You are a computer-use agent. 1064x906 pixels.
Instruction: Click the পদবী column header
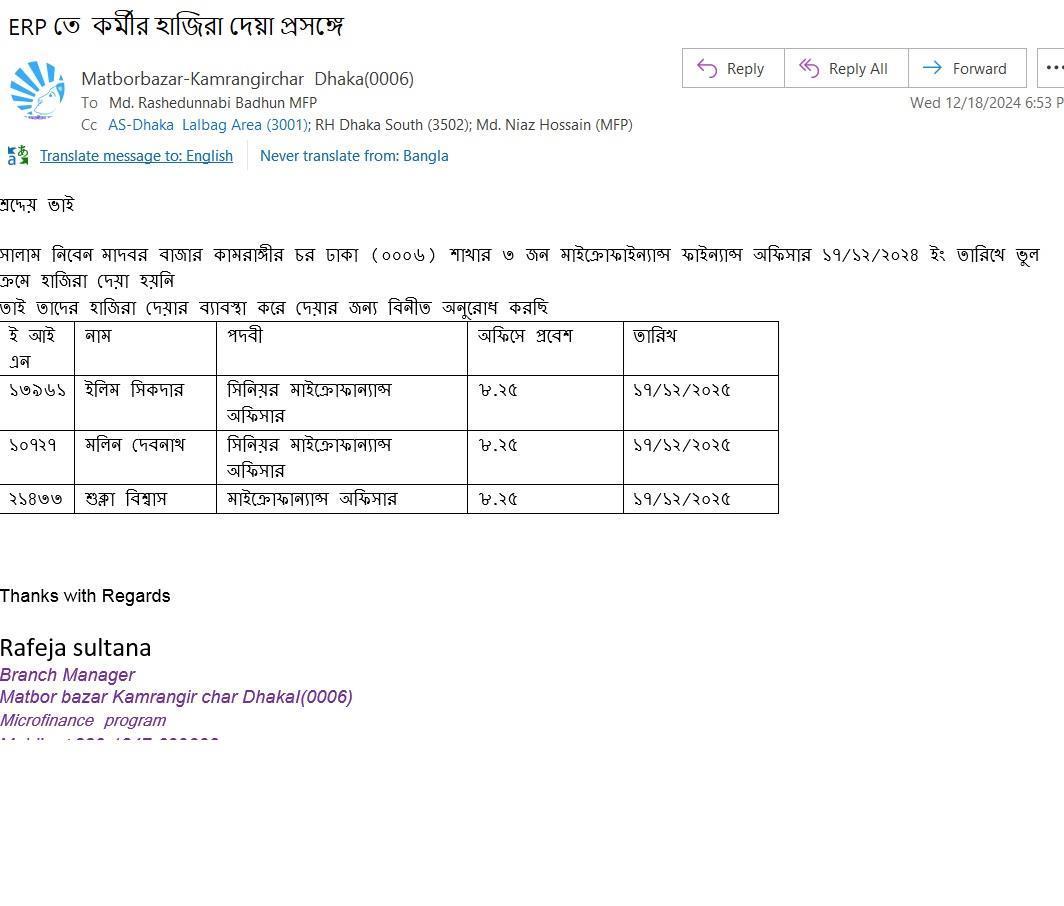[342, 348]
